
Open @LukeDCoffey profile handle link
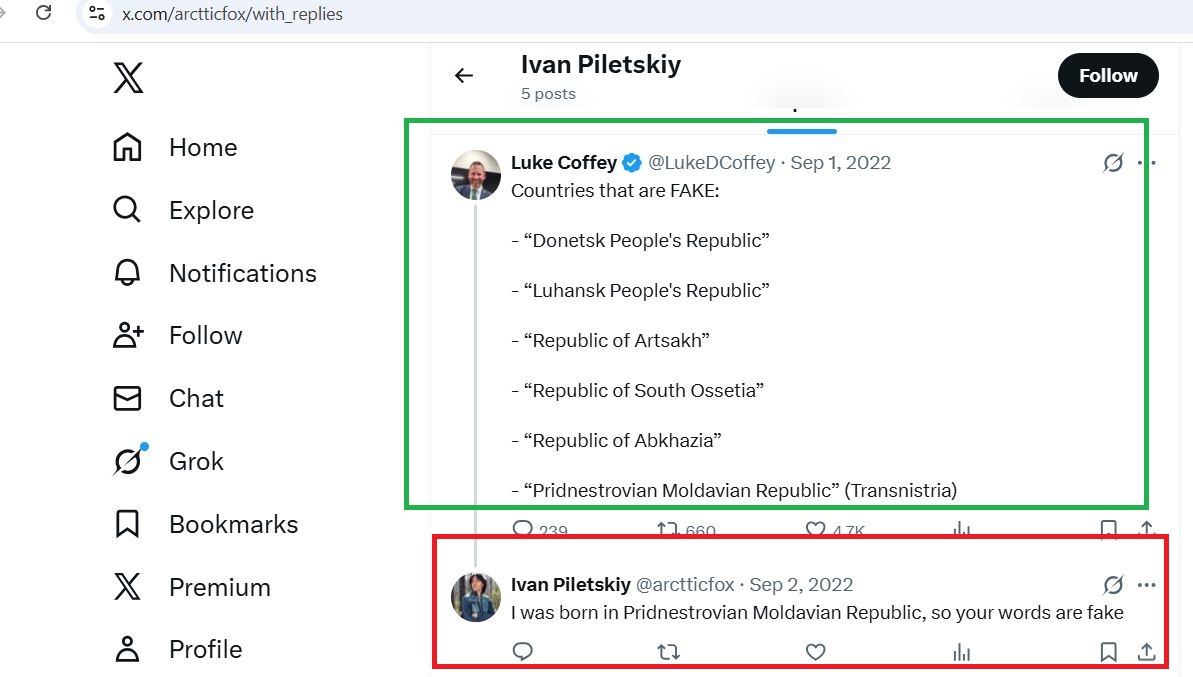(x=711, y=162)
